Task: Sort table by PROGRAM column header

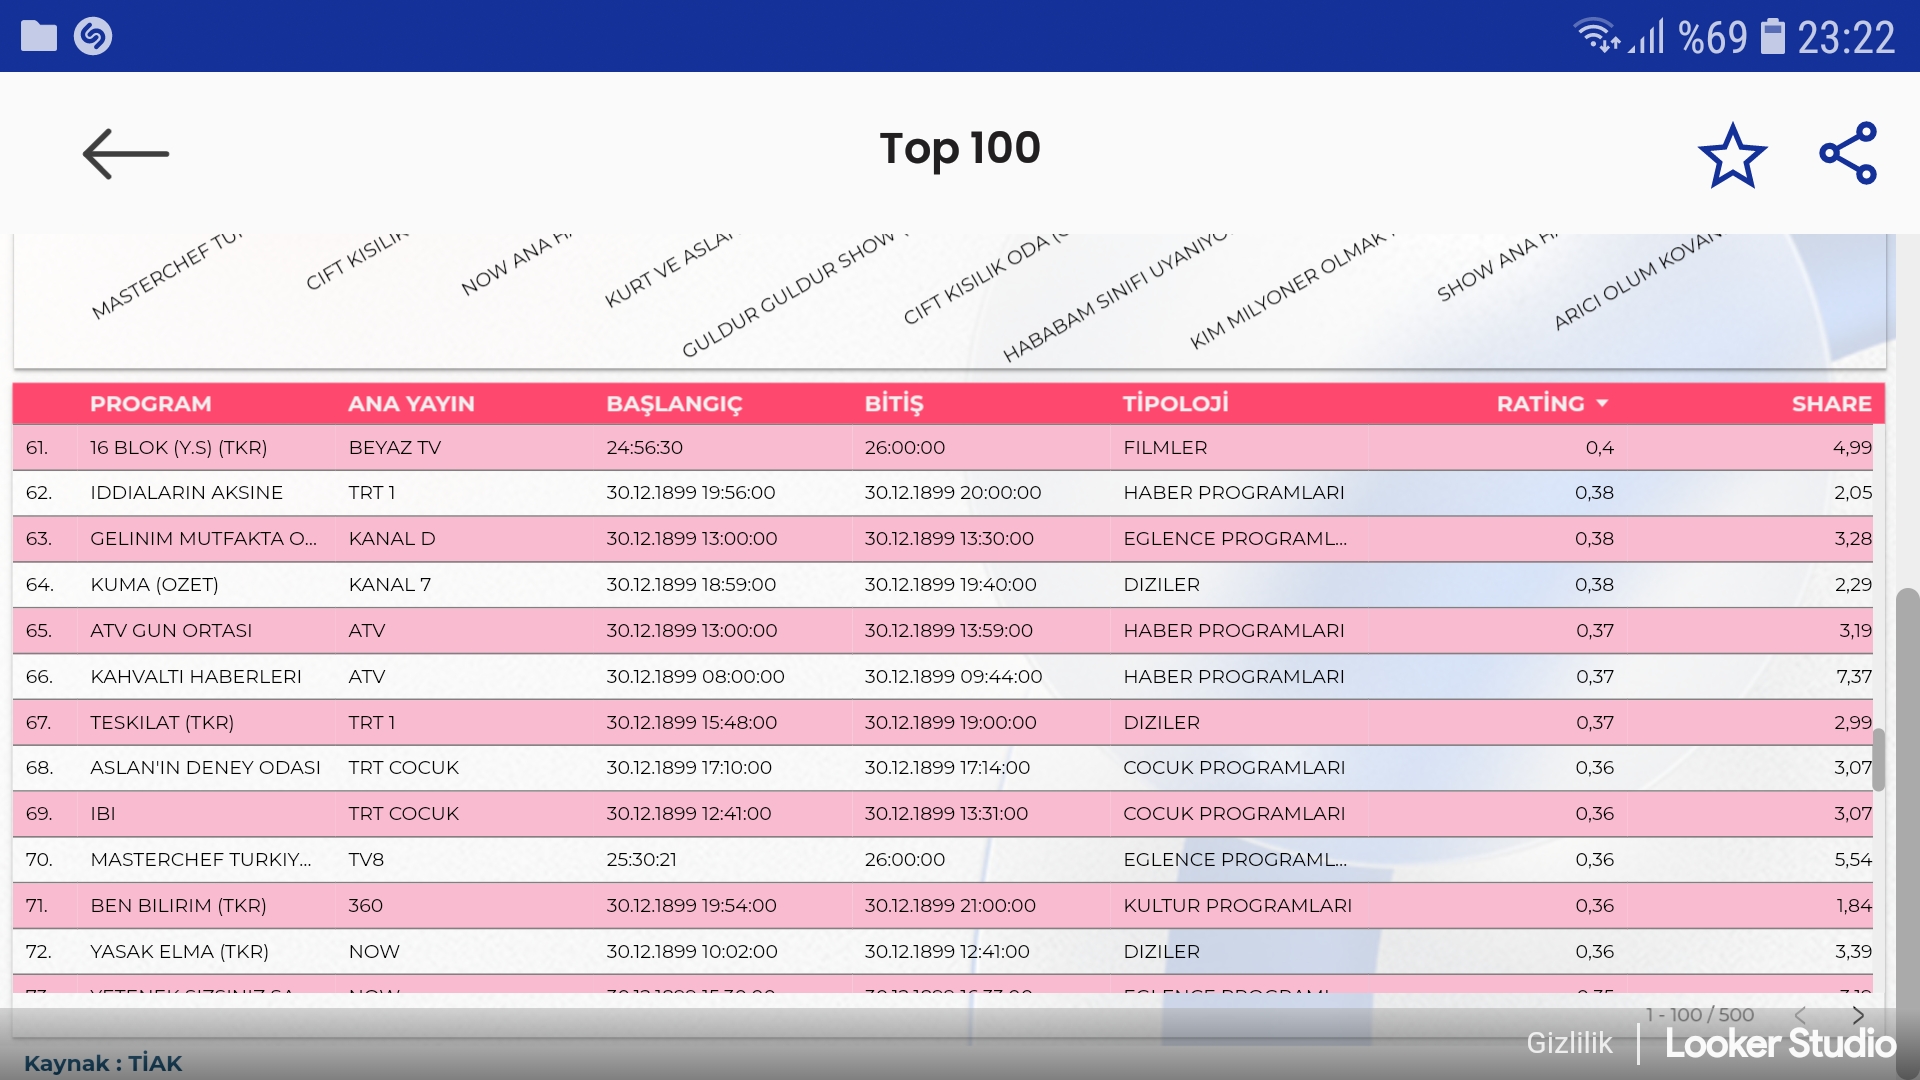Action: (x=150, y=403)
